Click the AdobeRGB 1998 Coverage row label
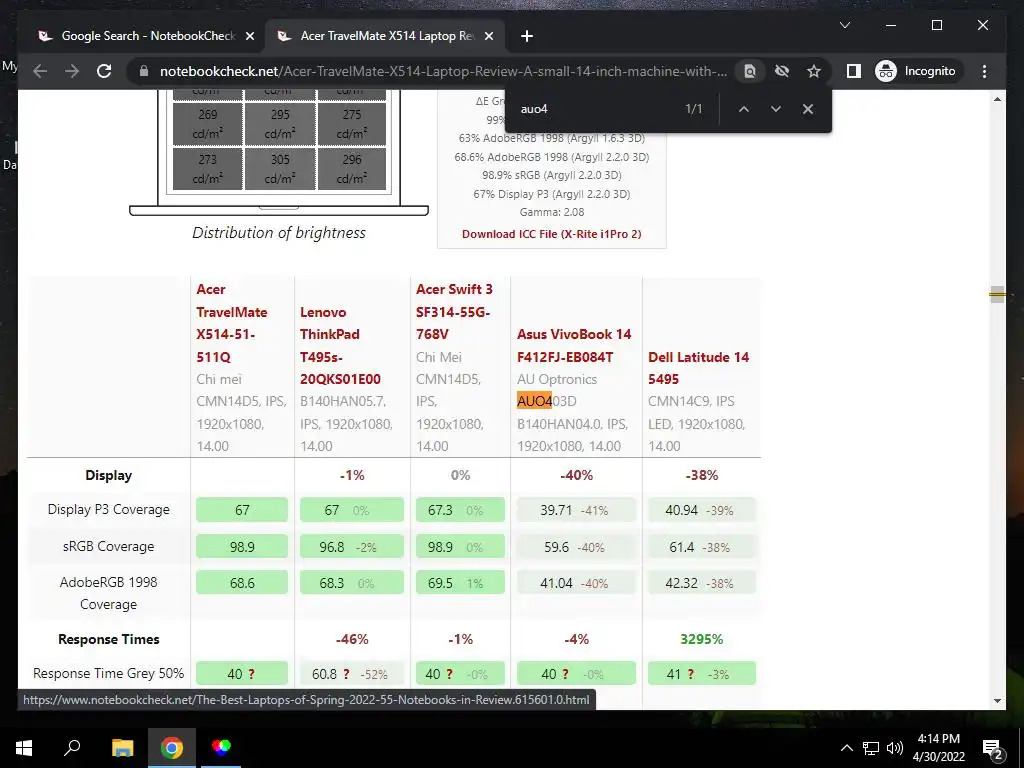This screenshot has height=768, width=1024. pos(108,593)
